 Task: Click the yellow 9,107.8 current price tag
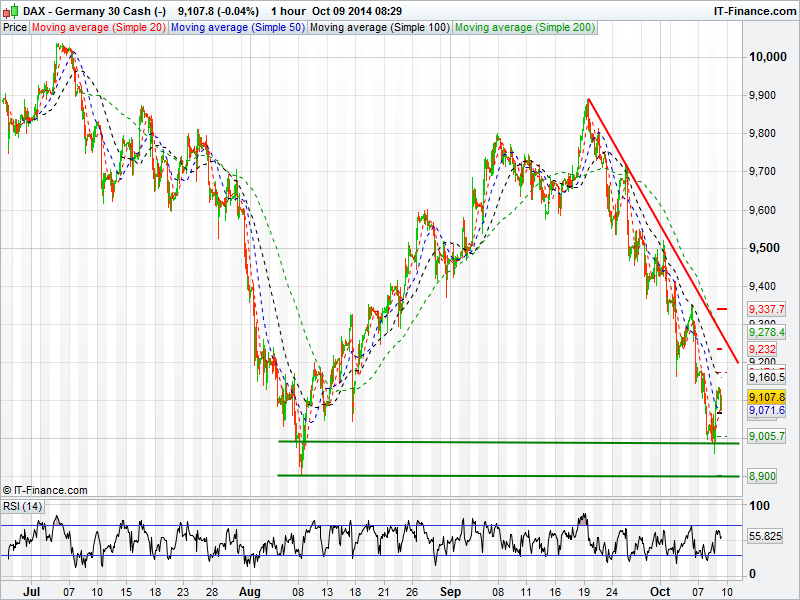coord(767,397)
